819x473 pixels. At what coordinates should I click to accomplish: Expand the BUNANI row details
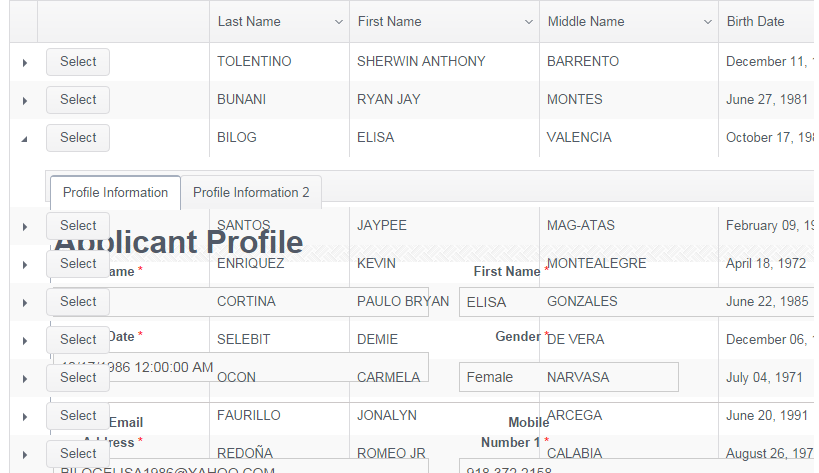(x=24, y=100)
